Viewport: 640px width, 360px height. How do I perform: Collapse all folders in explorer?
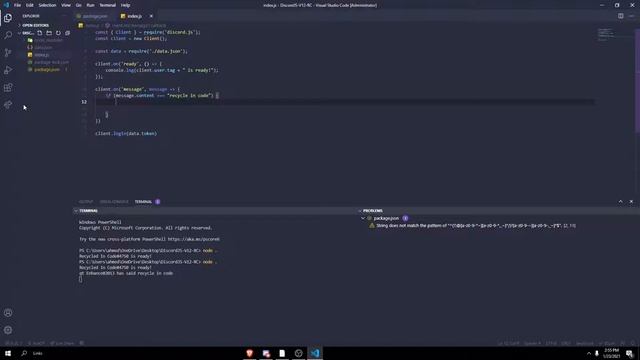(67, 33)
